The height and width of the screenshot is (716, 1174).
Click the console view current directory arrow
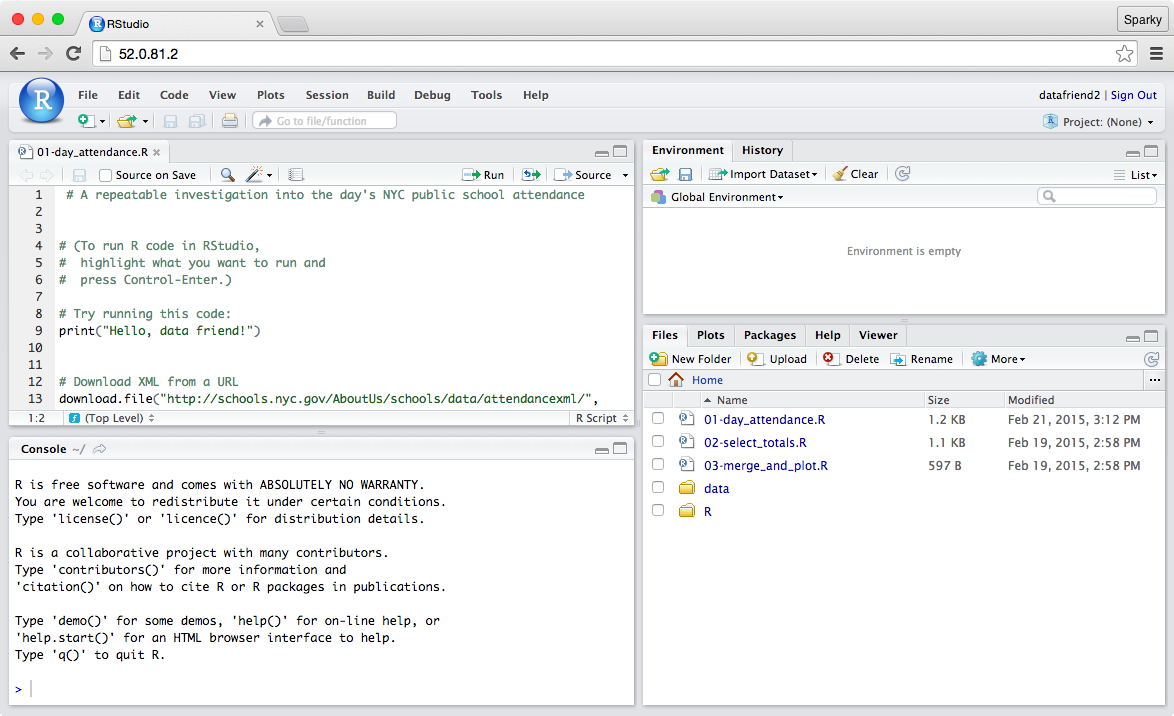(x=100, y=449)
